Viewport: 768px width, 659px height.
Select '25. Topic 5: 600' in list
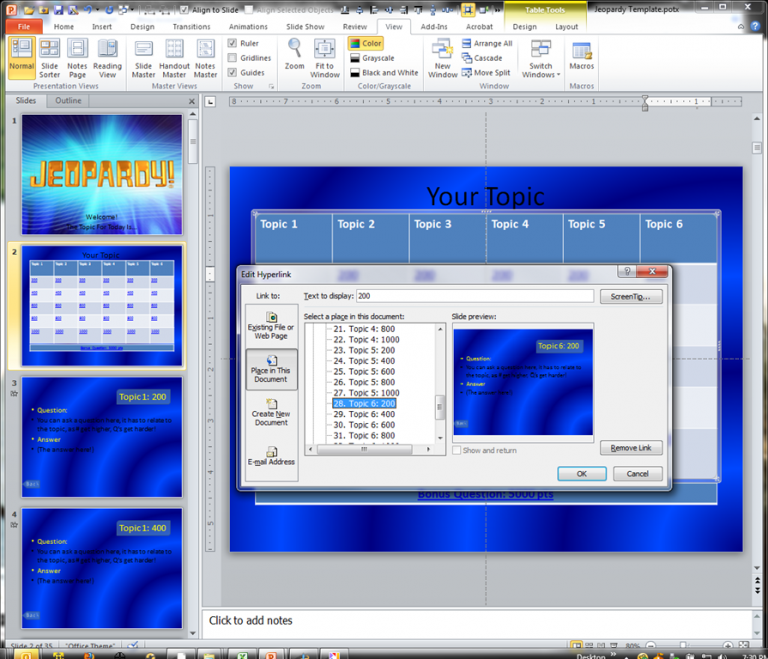point(364,371)
